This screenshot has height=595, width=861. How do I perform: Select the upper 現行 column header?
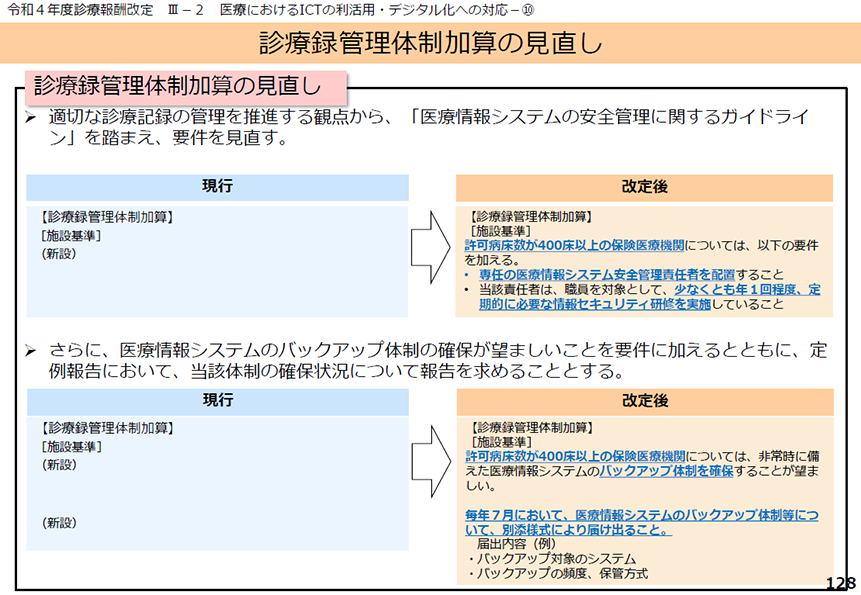(217, 187)
